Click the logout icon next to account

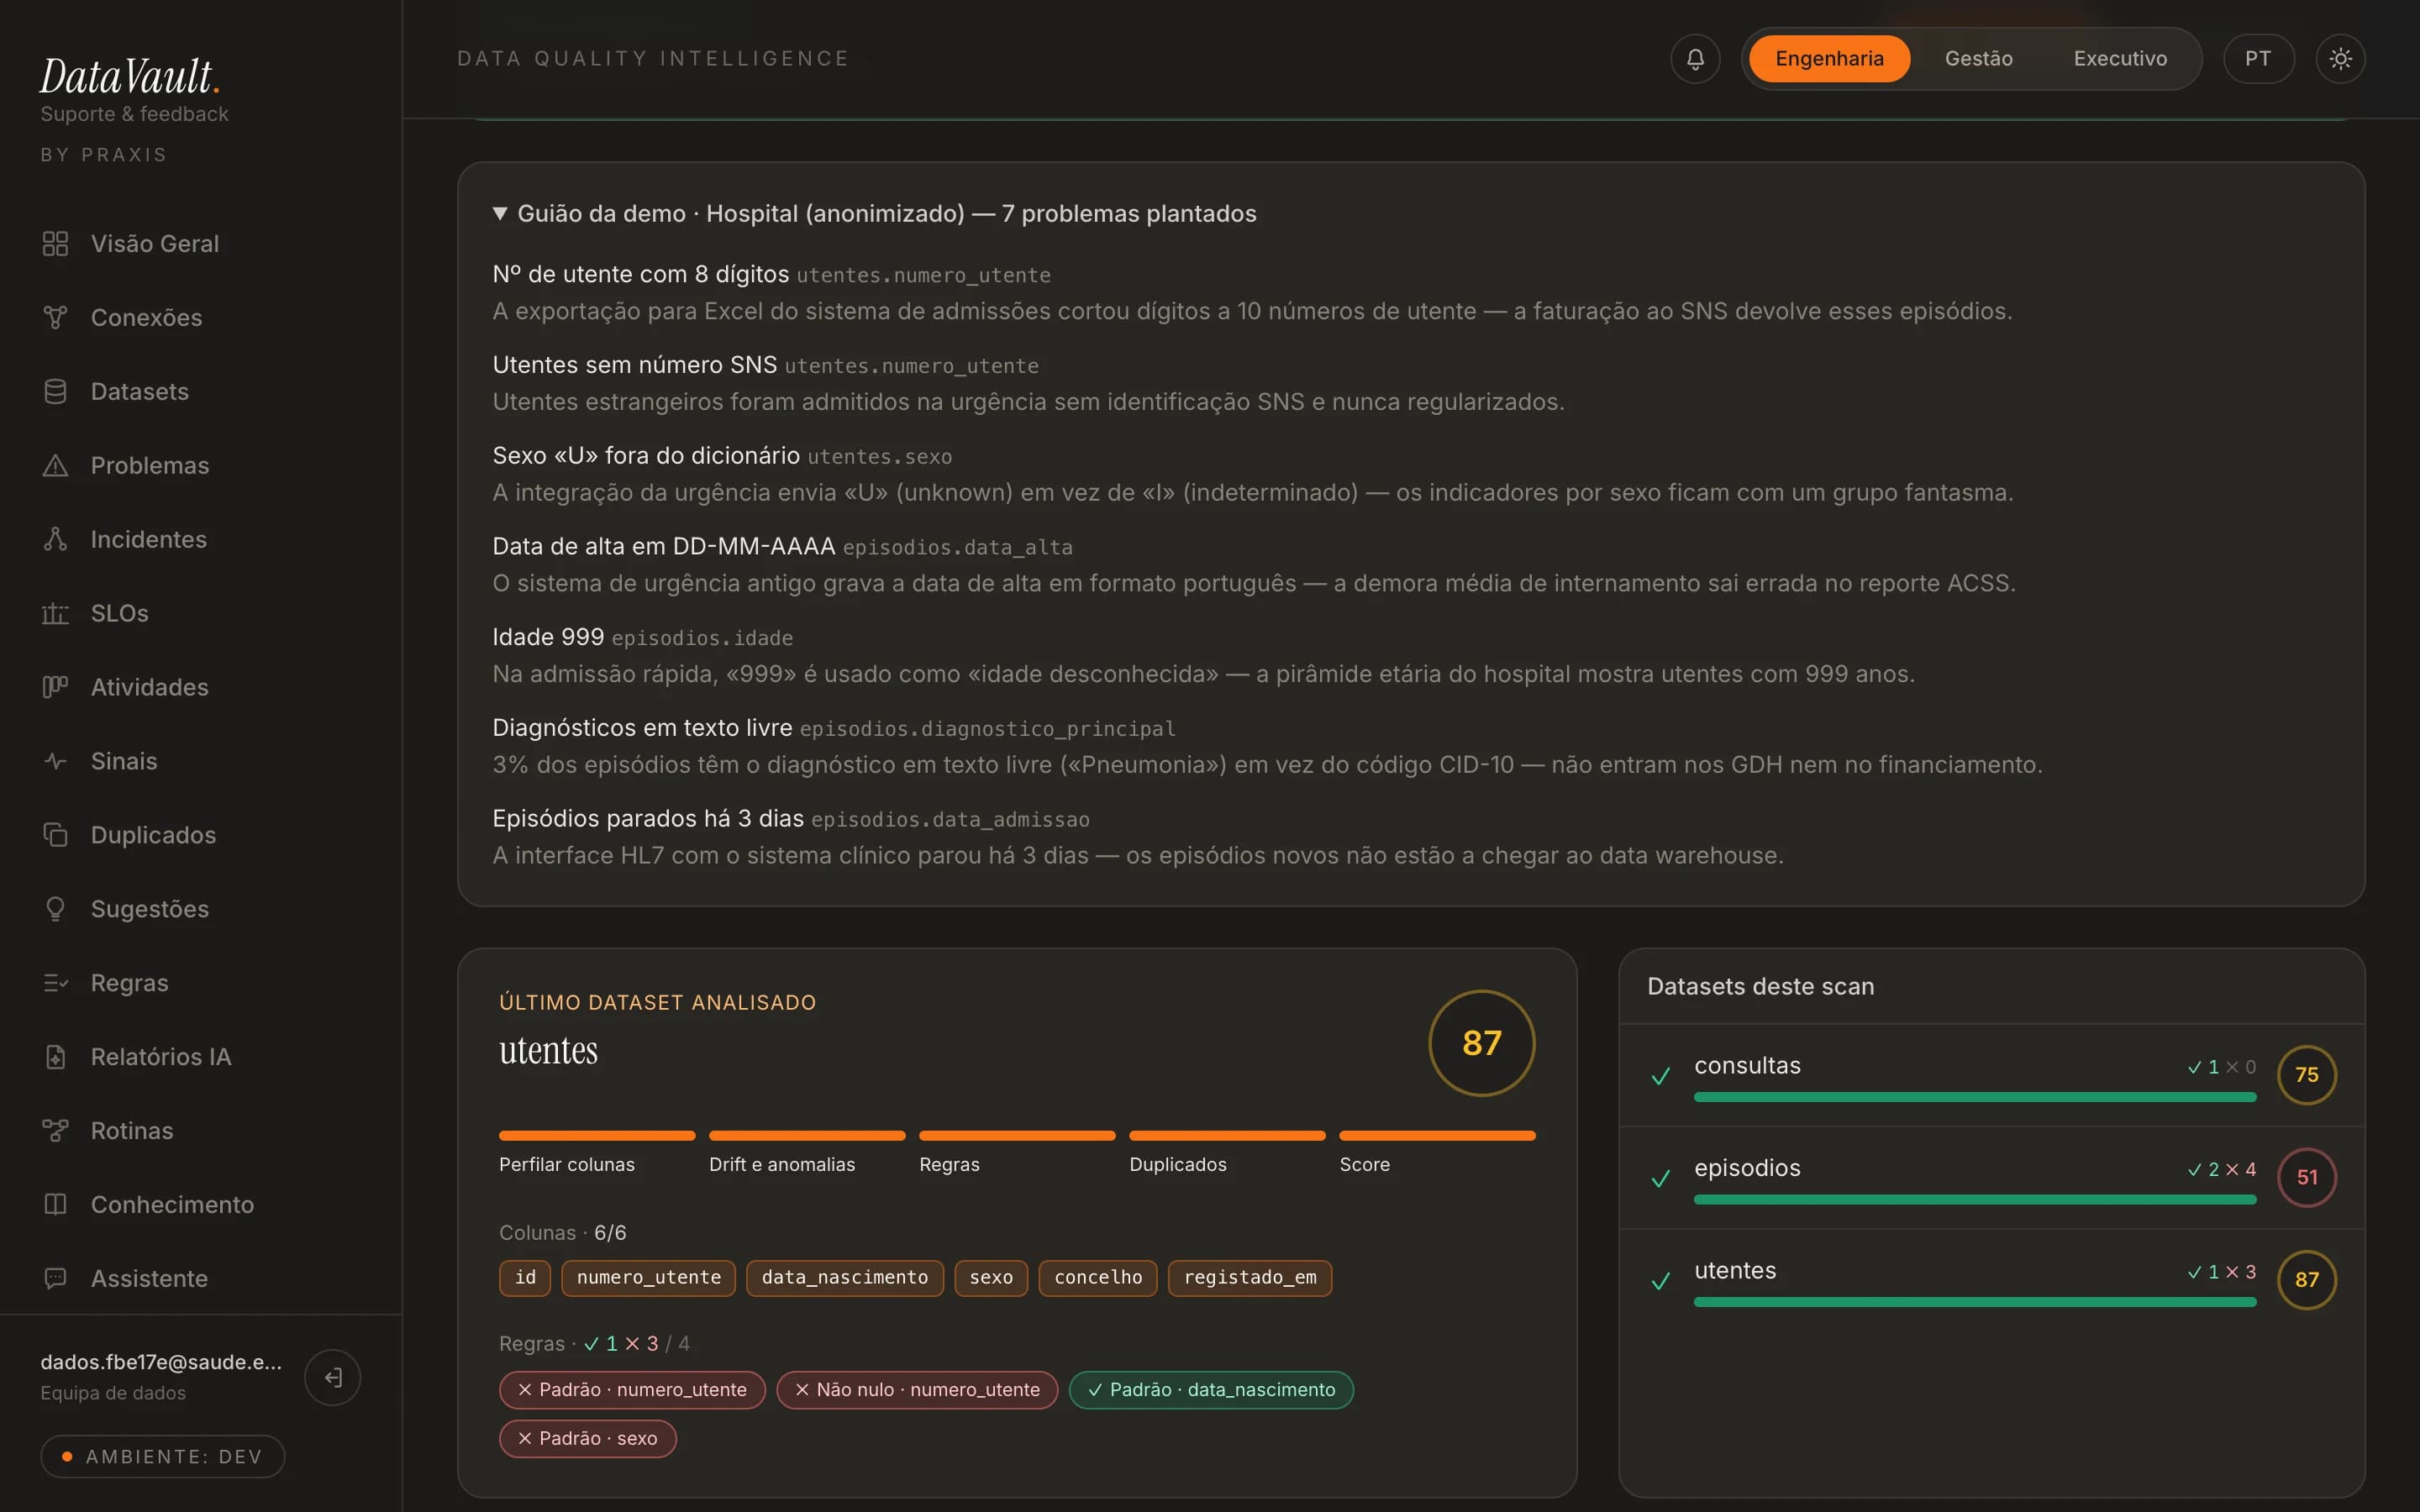[x=333, y=1377]
